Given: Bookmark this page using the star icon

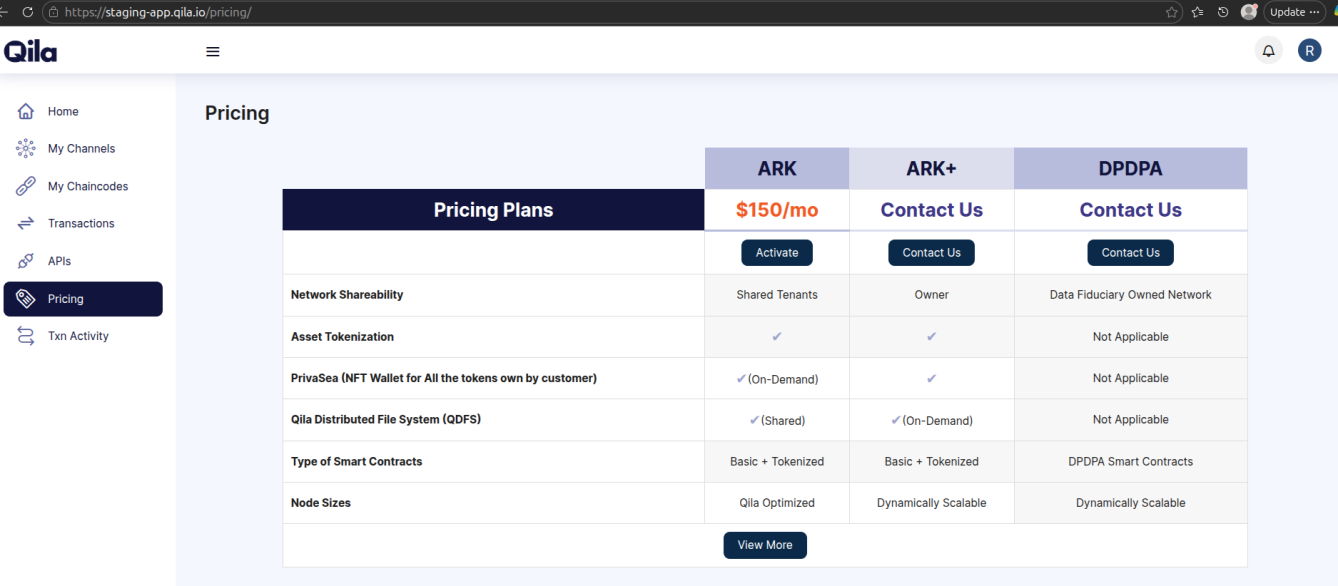Looking at the screenshot, I should (x=1171, y=12).
